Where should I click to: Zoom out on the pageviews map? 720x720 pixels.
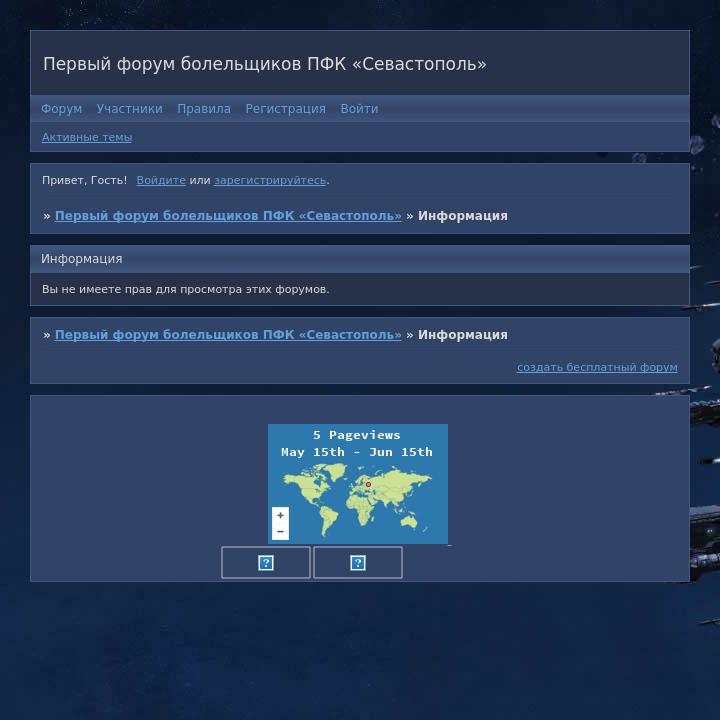point(281,532)
